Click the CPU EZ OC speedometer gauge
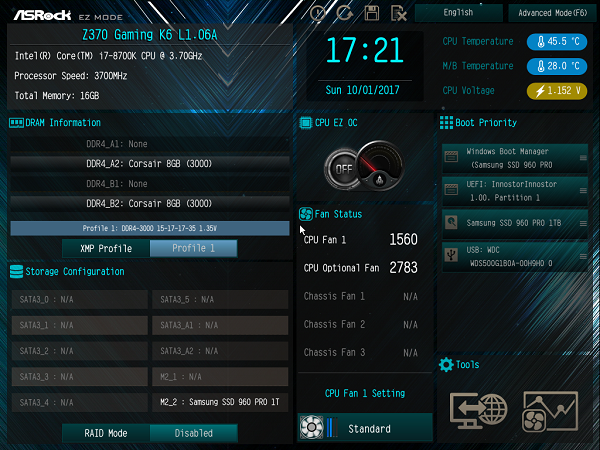 [380, 165]
